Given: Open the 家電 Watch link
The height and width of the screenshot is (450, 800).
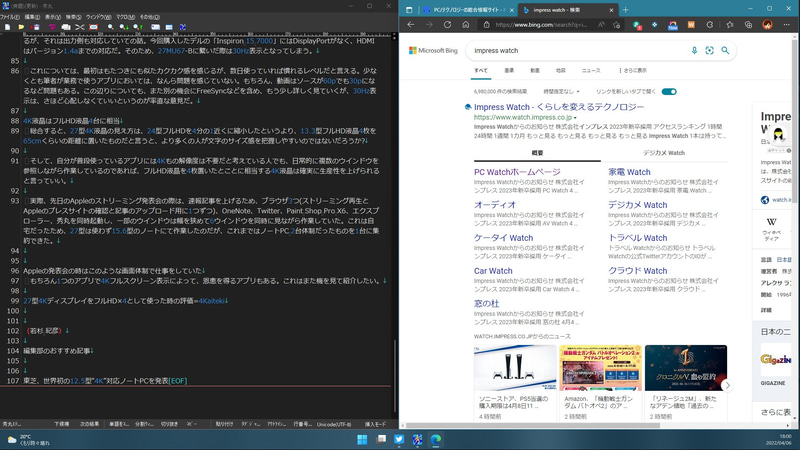Looking at the screenshot, I should pos(629,172).
